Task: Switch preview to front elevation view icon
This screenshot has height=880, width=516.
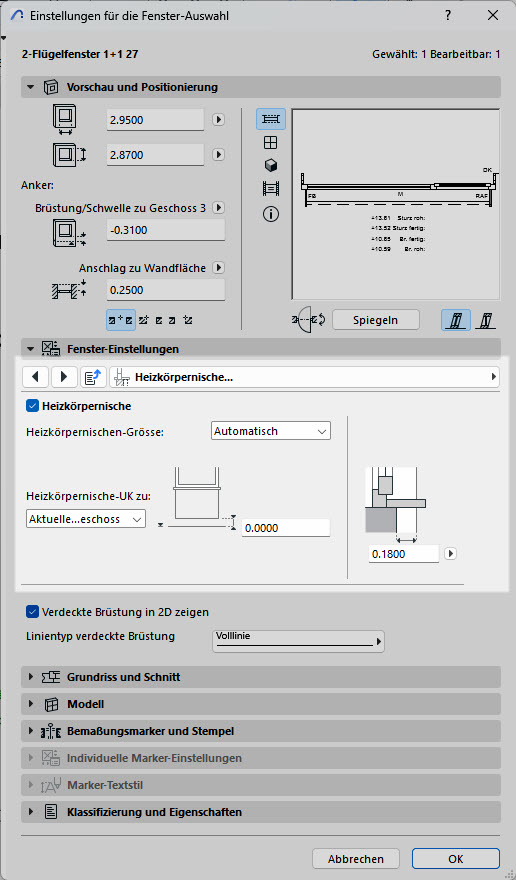Action: [271, 143]
